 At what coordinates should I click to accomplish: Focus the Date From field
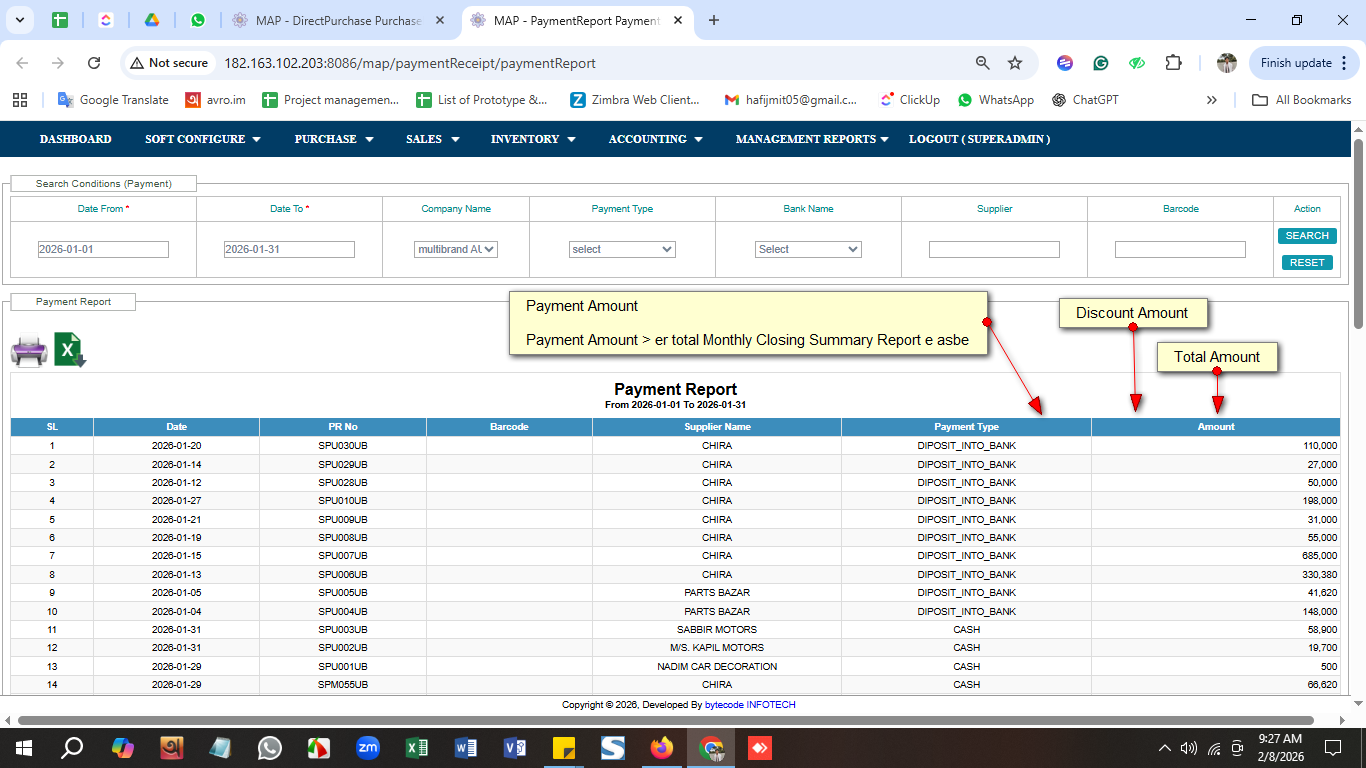[x=103, y=249]
